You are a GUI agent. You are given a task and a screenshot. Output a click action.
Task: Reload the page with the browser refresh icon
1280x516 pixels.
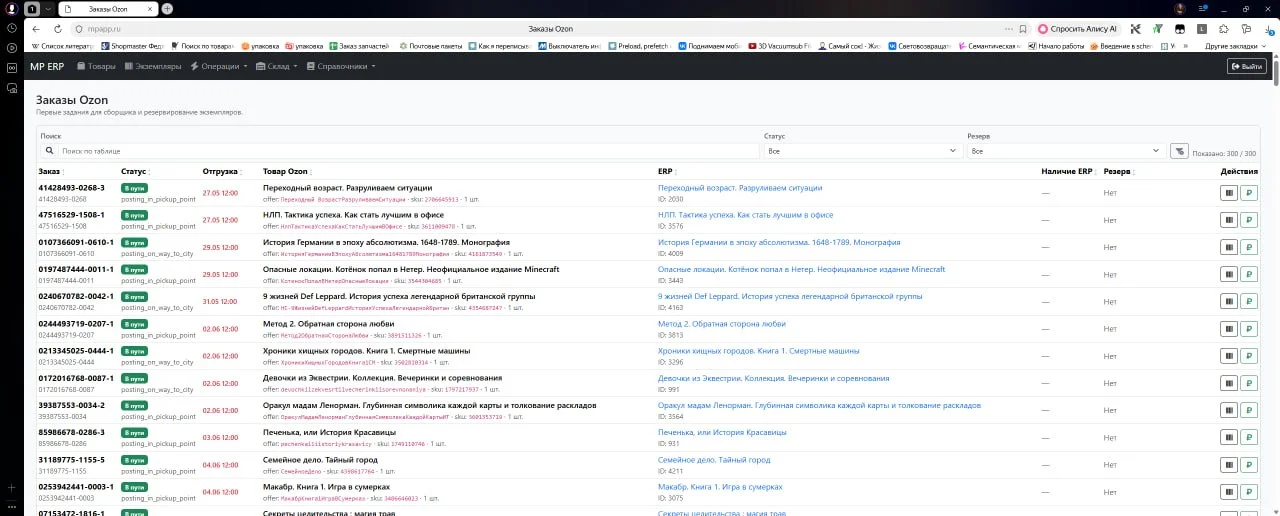point(56,29)
